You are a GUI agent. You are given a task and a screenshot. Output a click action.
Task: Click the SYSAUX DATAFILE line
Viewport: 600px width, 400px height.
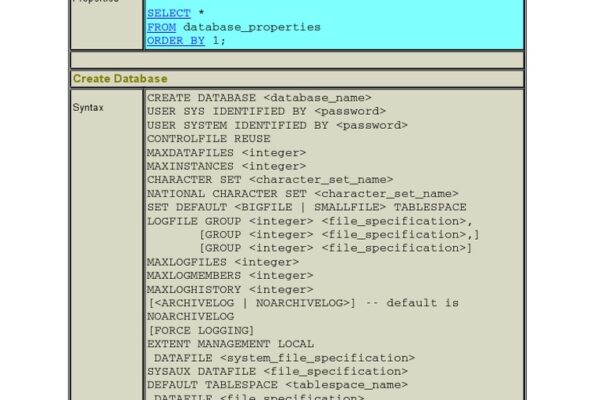277,372
